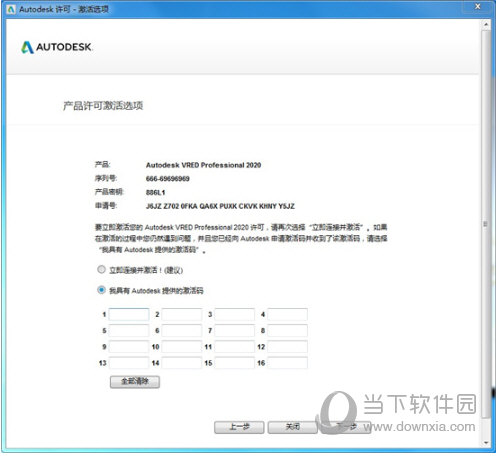The image size is (500, 456).
Task: Click the Autodesk icon in the title bar
Action: click(11, 9)
